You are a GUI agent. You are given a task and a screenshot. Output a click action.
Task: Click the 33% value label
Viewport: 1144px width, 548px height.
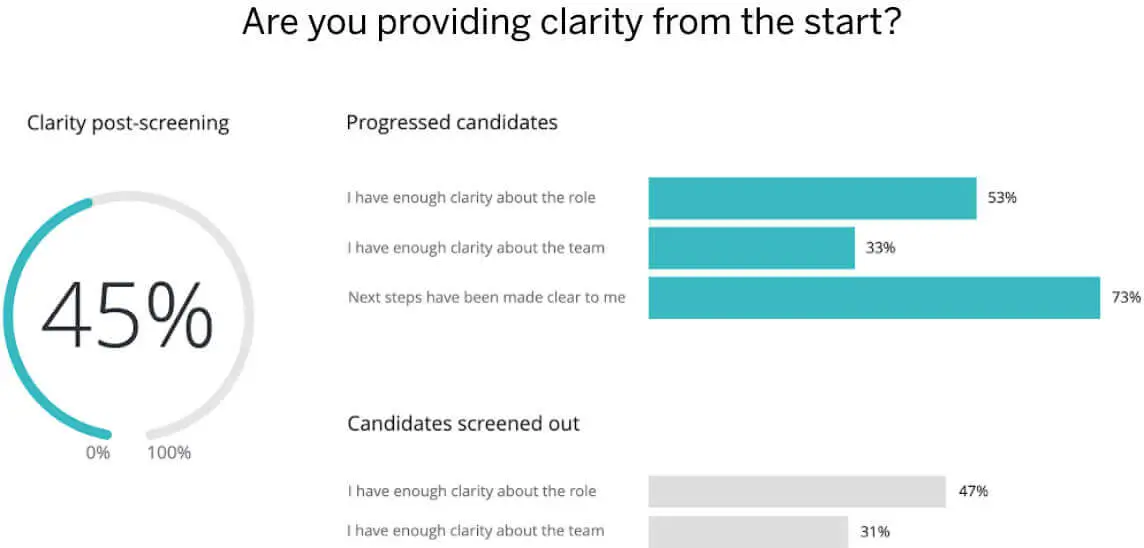click(880, 248)
